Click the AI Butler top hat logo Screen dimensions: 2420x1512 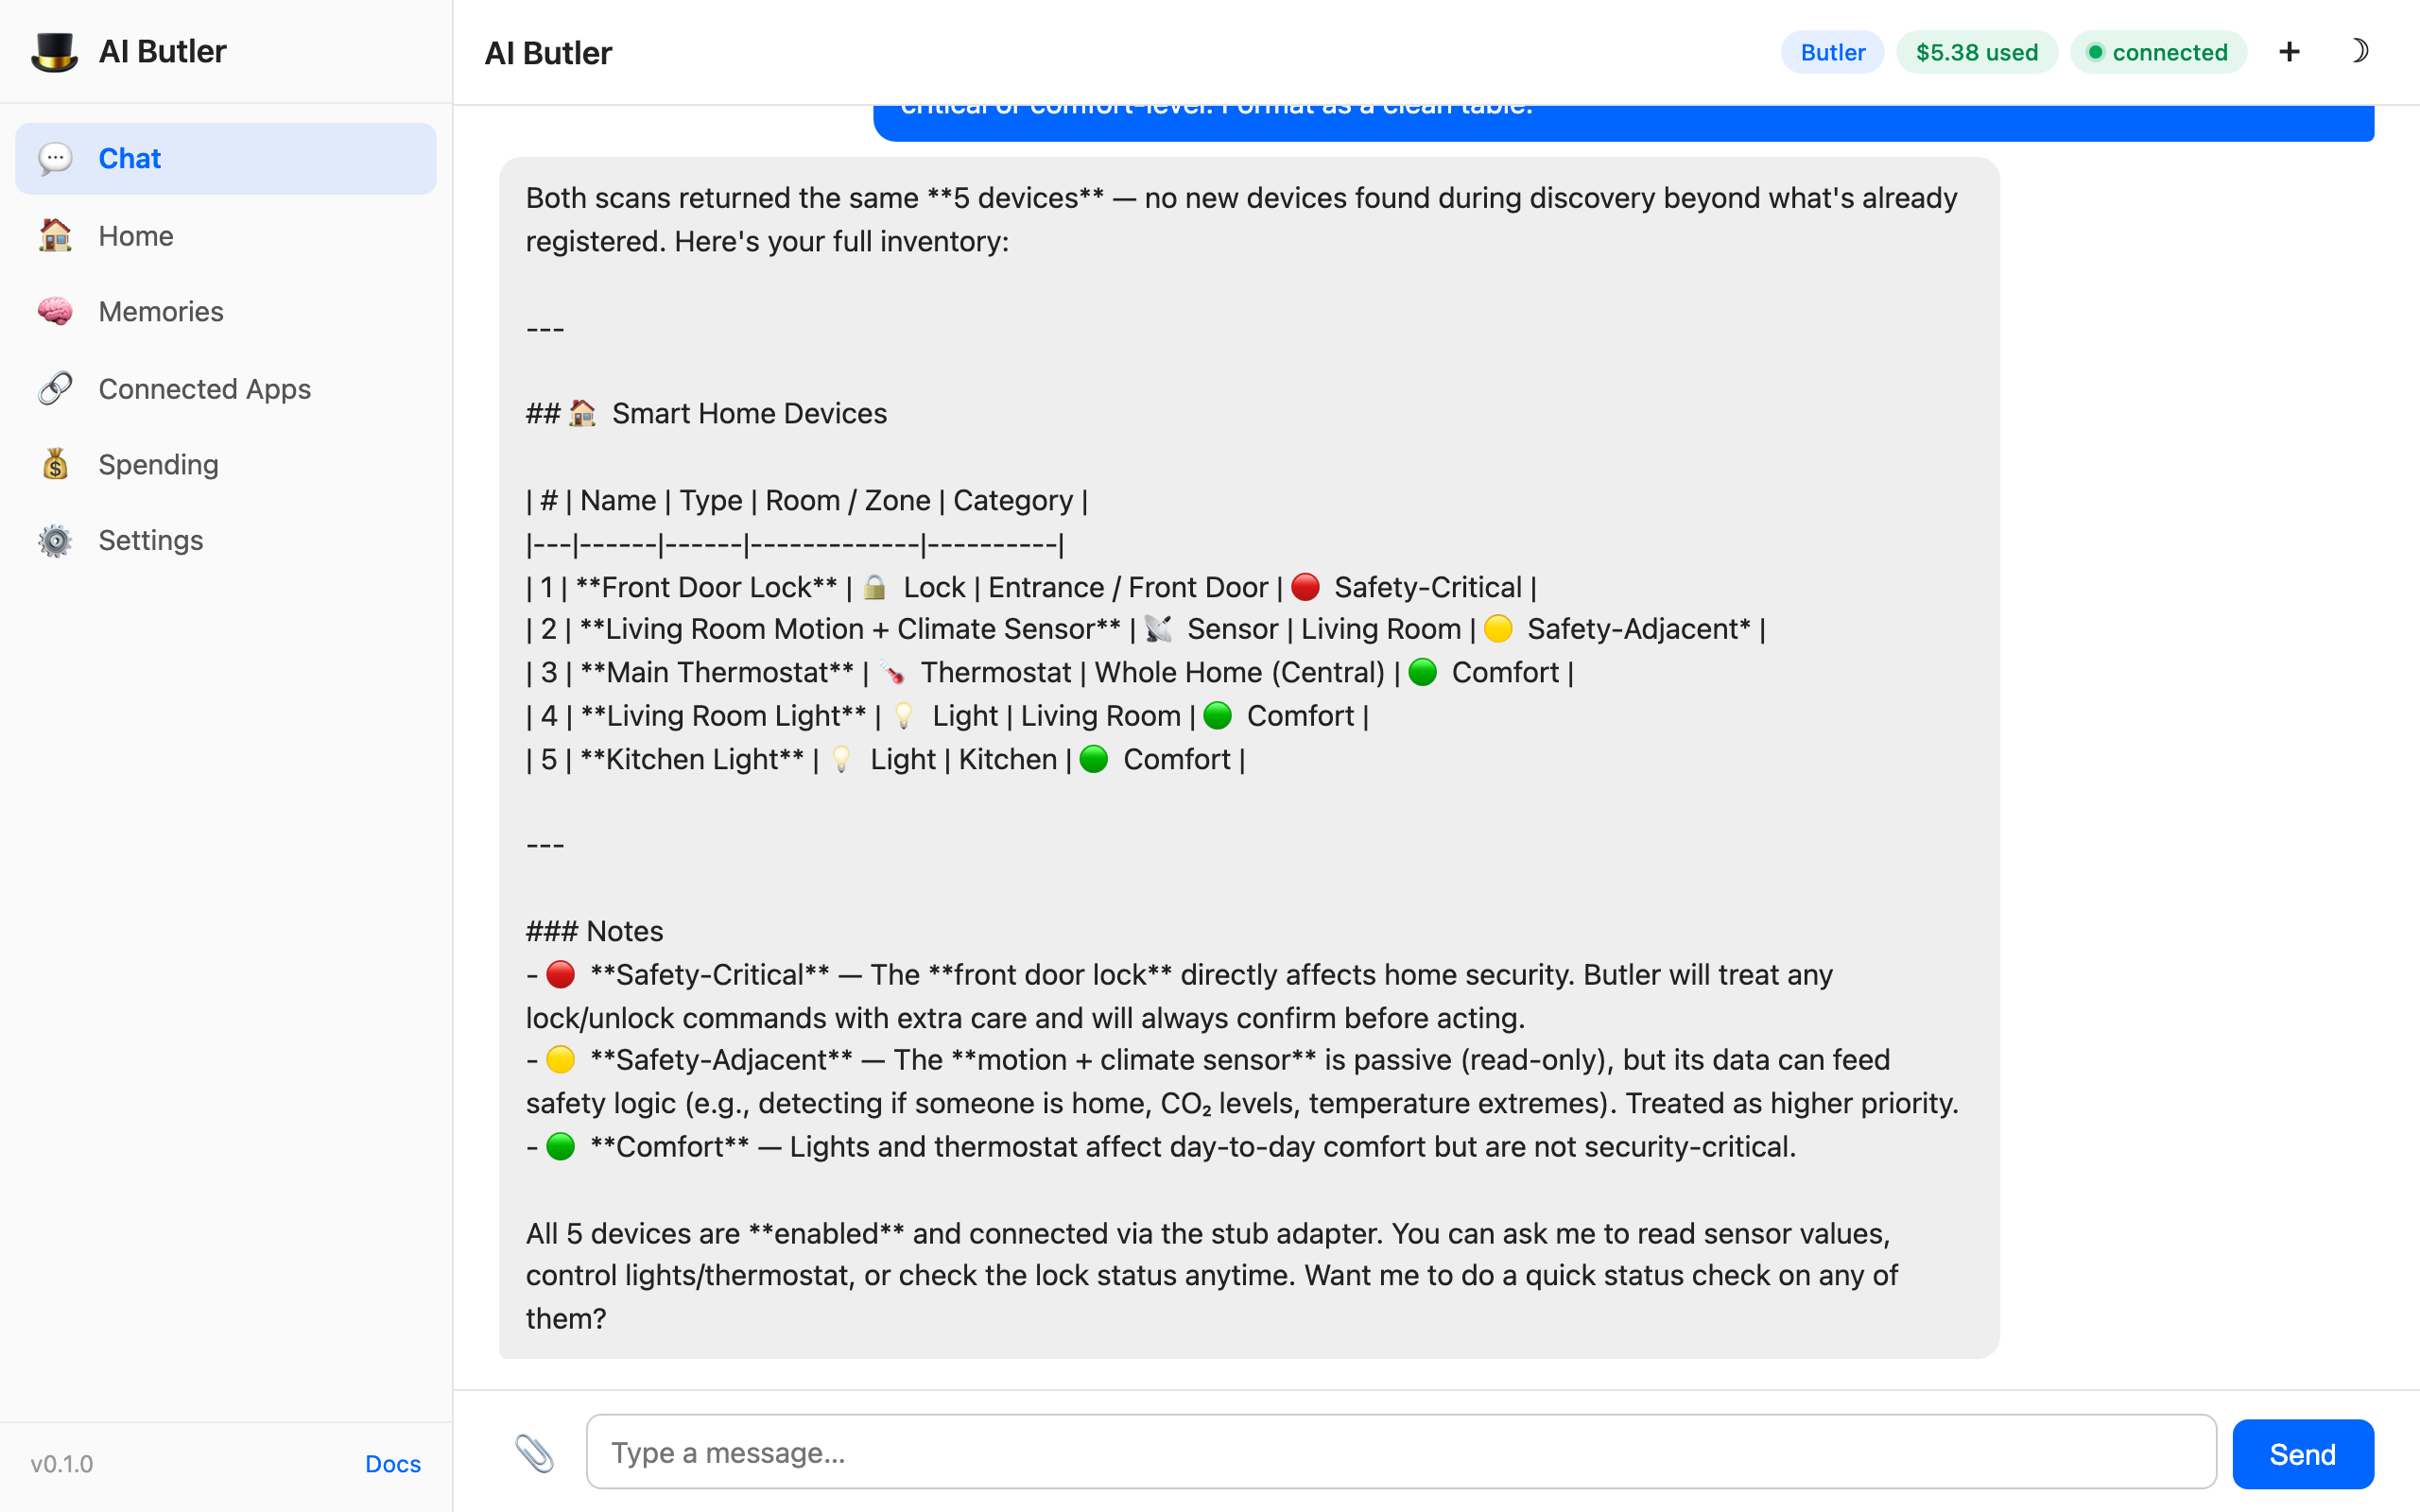pyautogui.click(x=55, y=51)
